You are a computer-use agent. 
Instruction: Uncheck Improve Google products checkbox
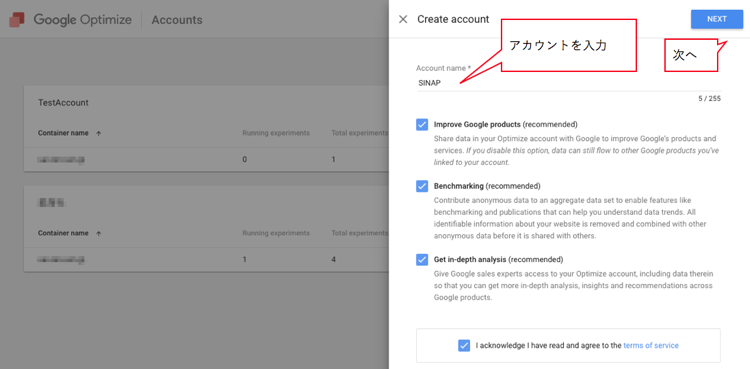[422, 124]
